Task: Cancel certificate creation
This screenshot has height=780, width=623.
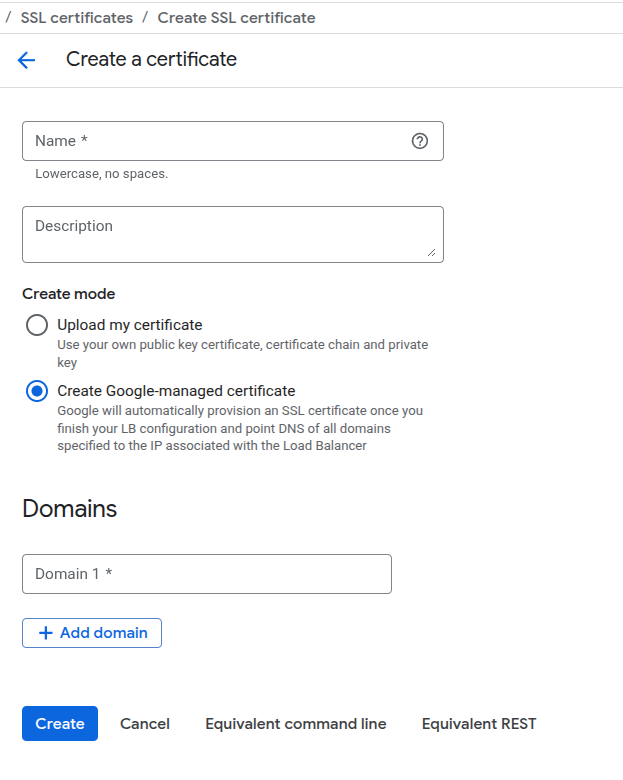Action: pos(145,723)
